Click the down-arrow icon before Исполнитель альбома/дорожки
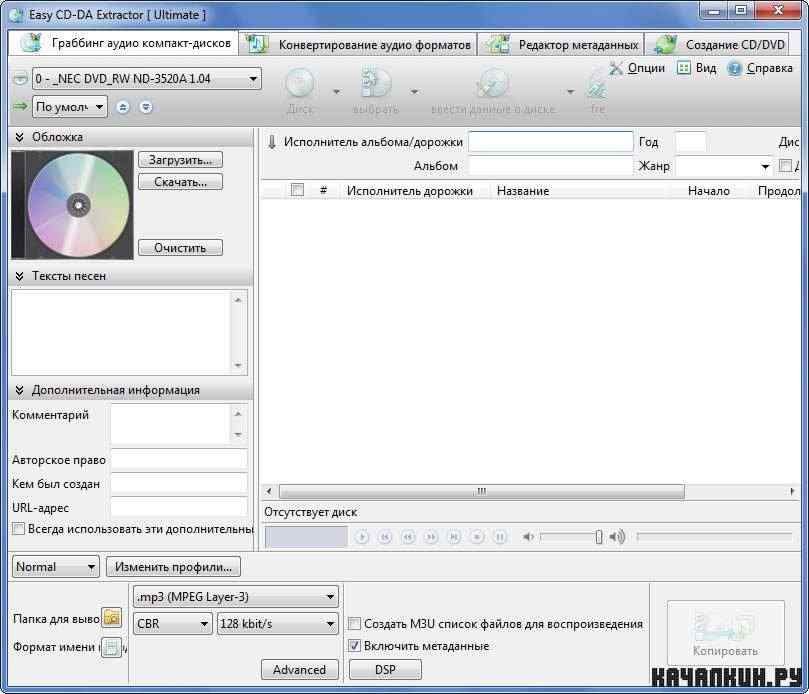The image size is (809, 694). point(272,141)
